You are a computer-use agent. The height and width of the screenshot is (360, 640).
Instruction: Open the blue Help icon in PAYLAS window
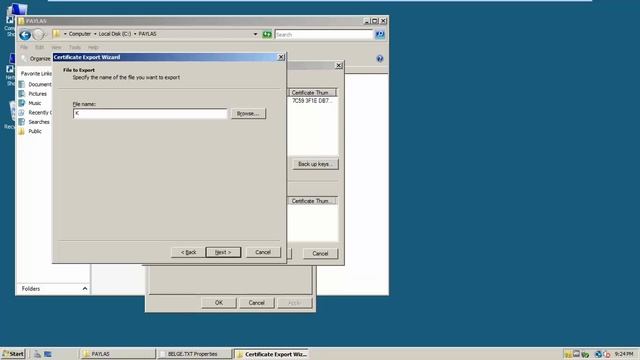point(380,59)
